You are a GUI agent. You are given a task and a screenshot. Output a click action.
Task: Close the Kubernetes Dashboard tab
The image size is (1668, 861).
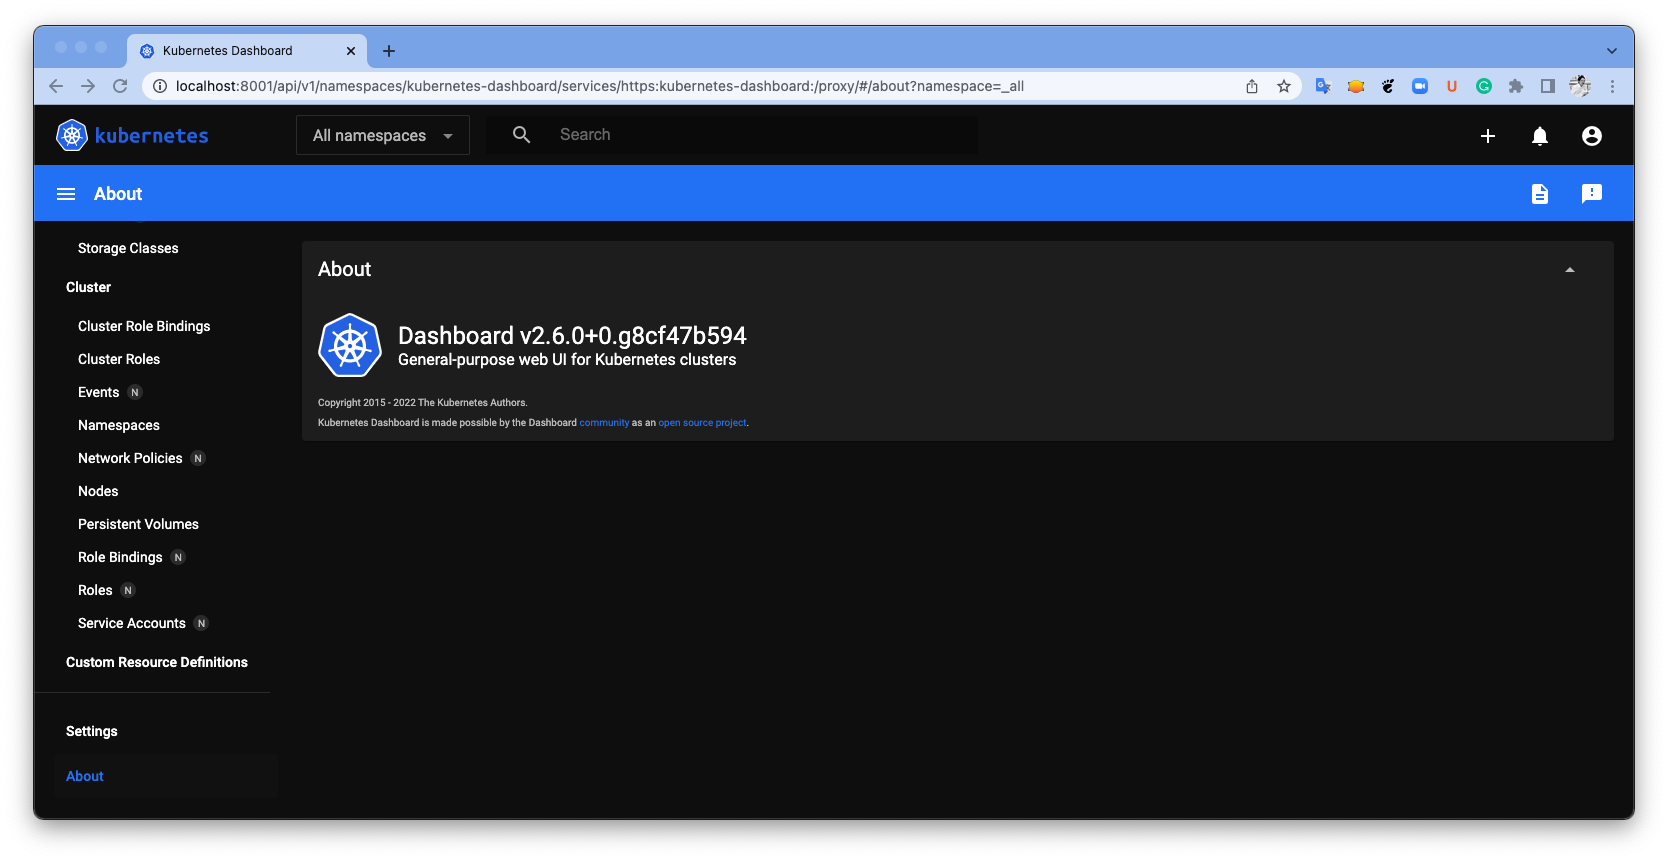(351, 51)
